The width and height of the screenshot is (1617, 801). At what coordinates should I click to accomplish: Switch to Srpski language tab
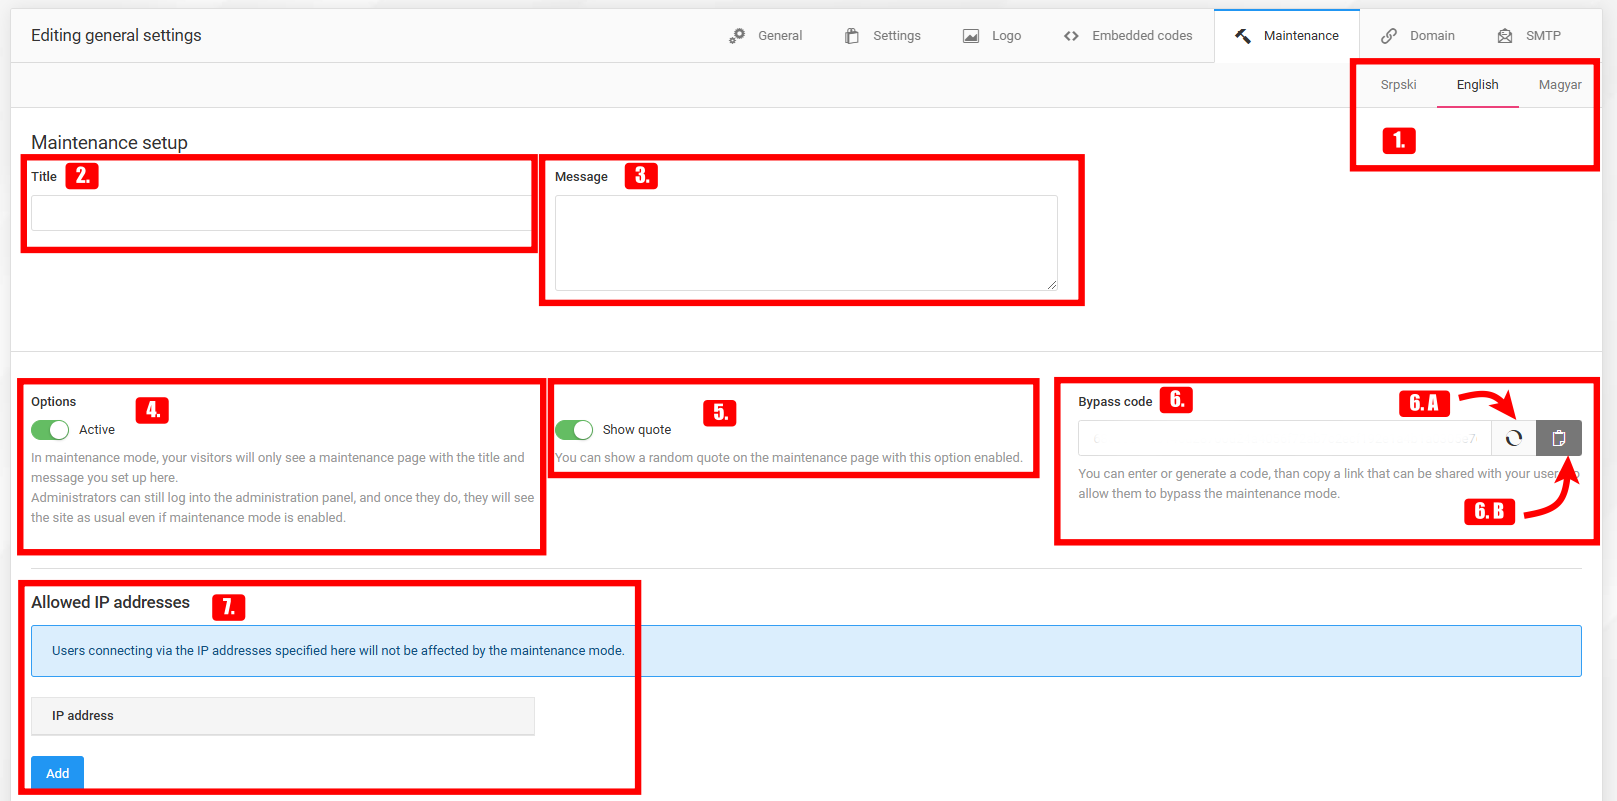1398,85
